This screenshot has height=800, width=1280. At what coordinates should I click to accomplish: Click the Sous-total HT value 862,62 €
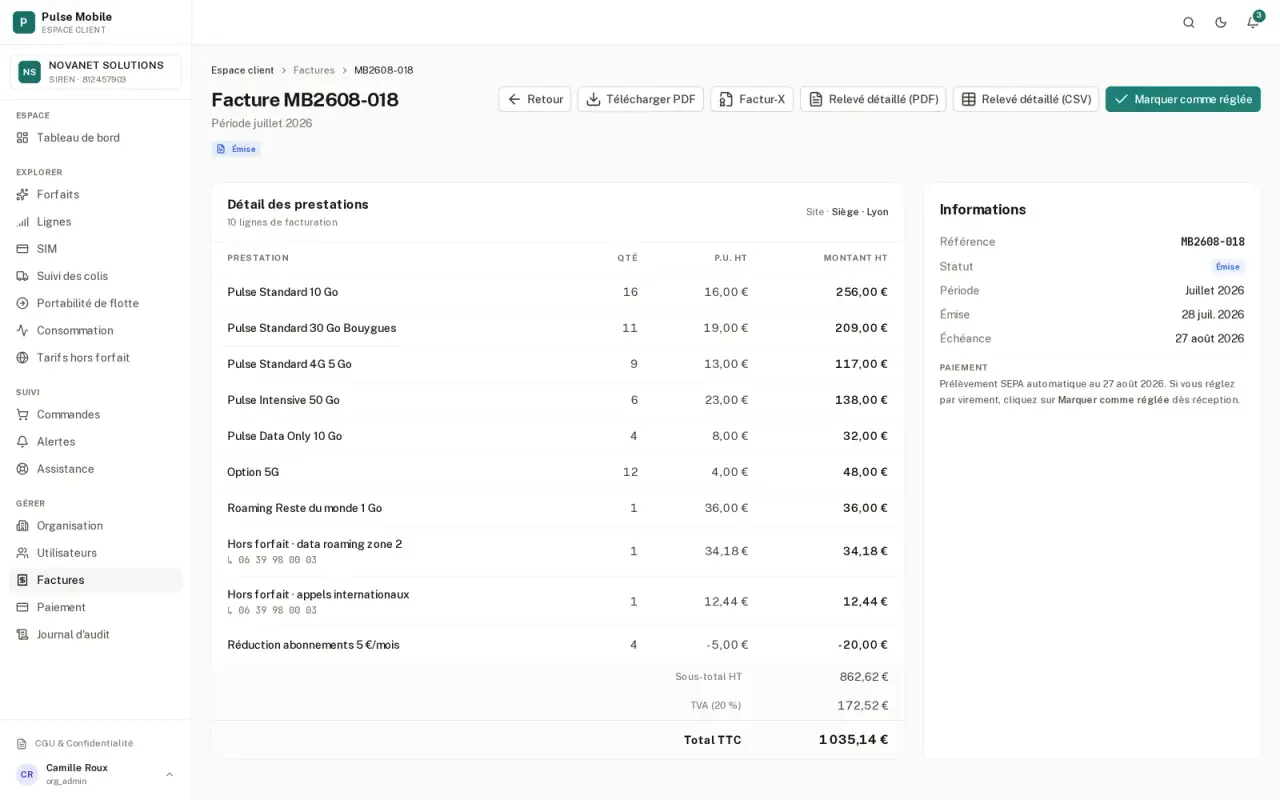point(864,677)
